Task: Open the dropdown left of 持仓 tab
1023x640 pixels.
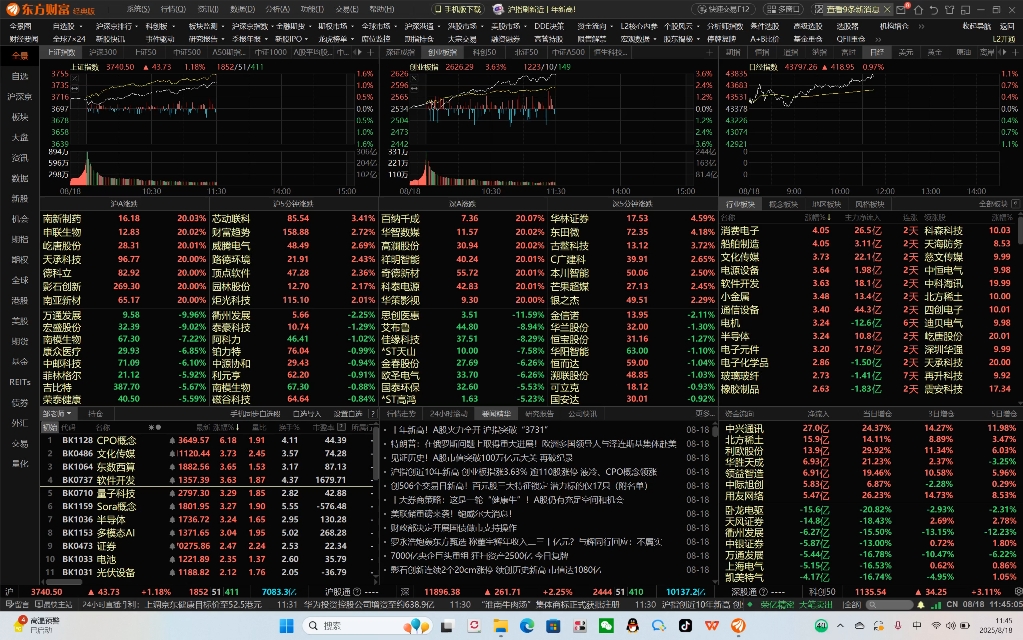Action: pyautogui.click(x=57, y=414)
